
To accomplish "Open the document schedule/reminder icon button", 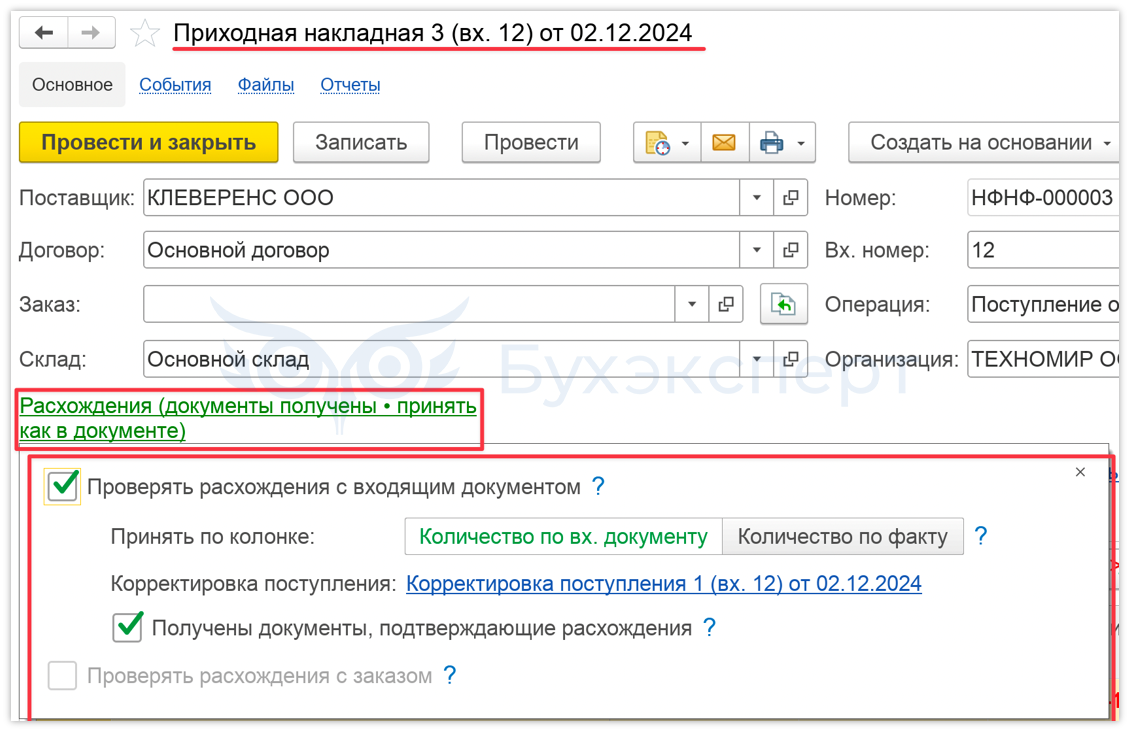I will [657, 143].
